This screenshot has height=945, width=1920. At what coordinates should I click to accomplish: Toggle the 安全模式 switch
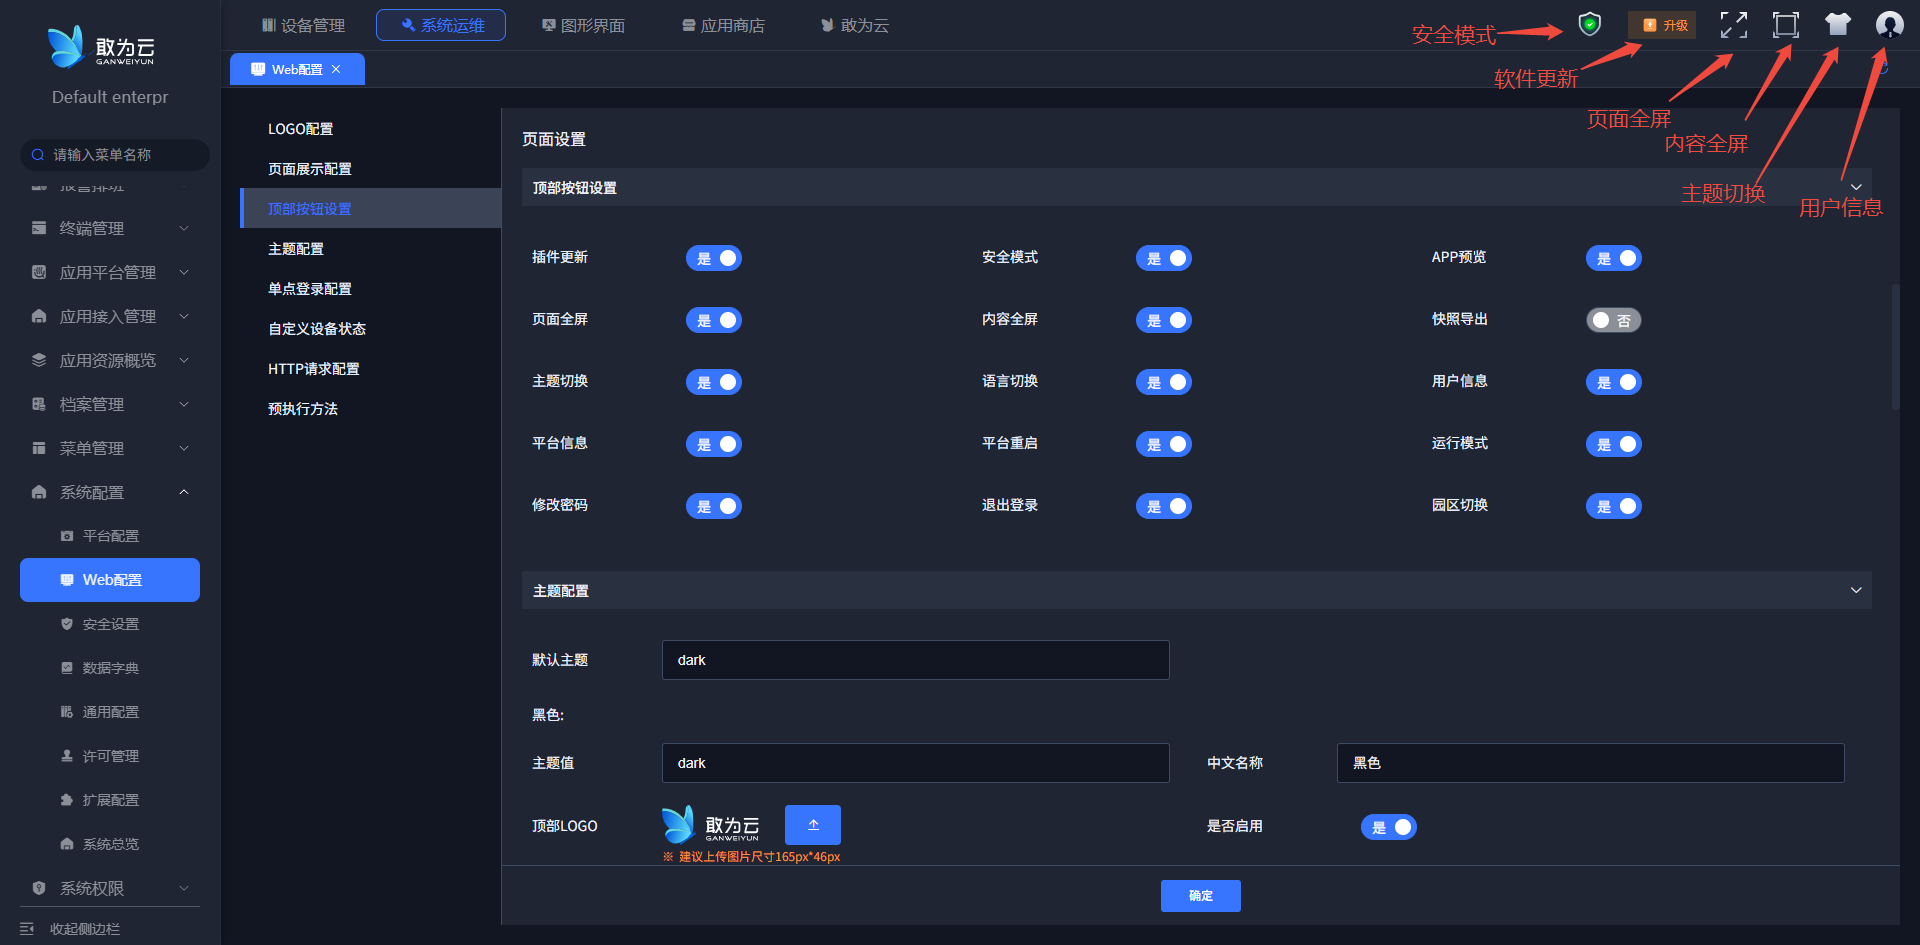[x=1164, y=258]
